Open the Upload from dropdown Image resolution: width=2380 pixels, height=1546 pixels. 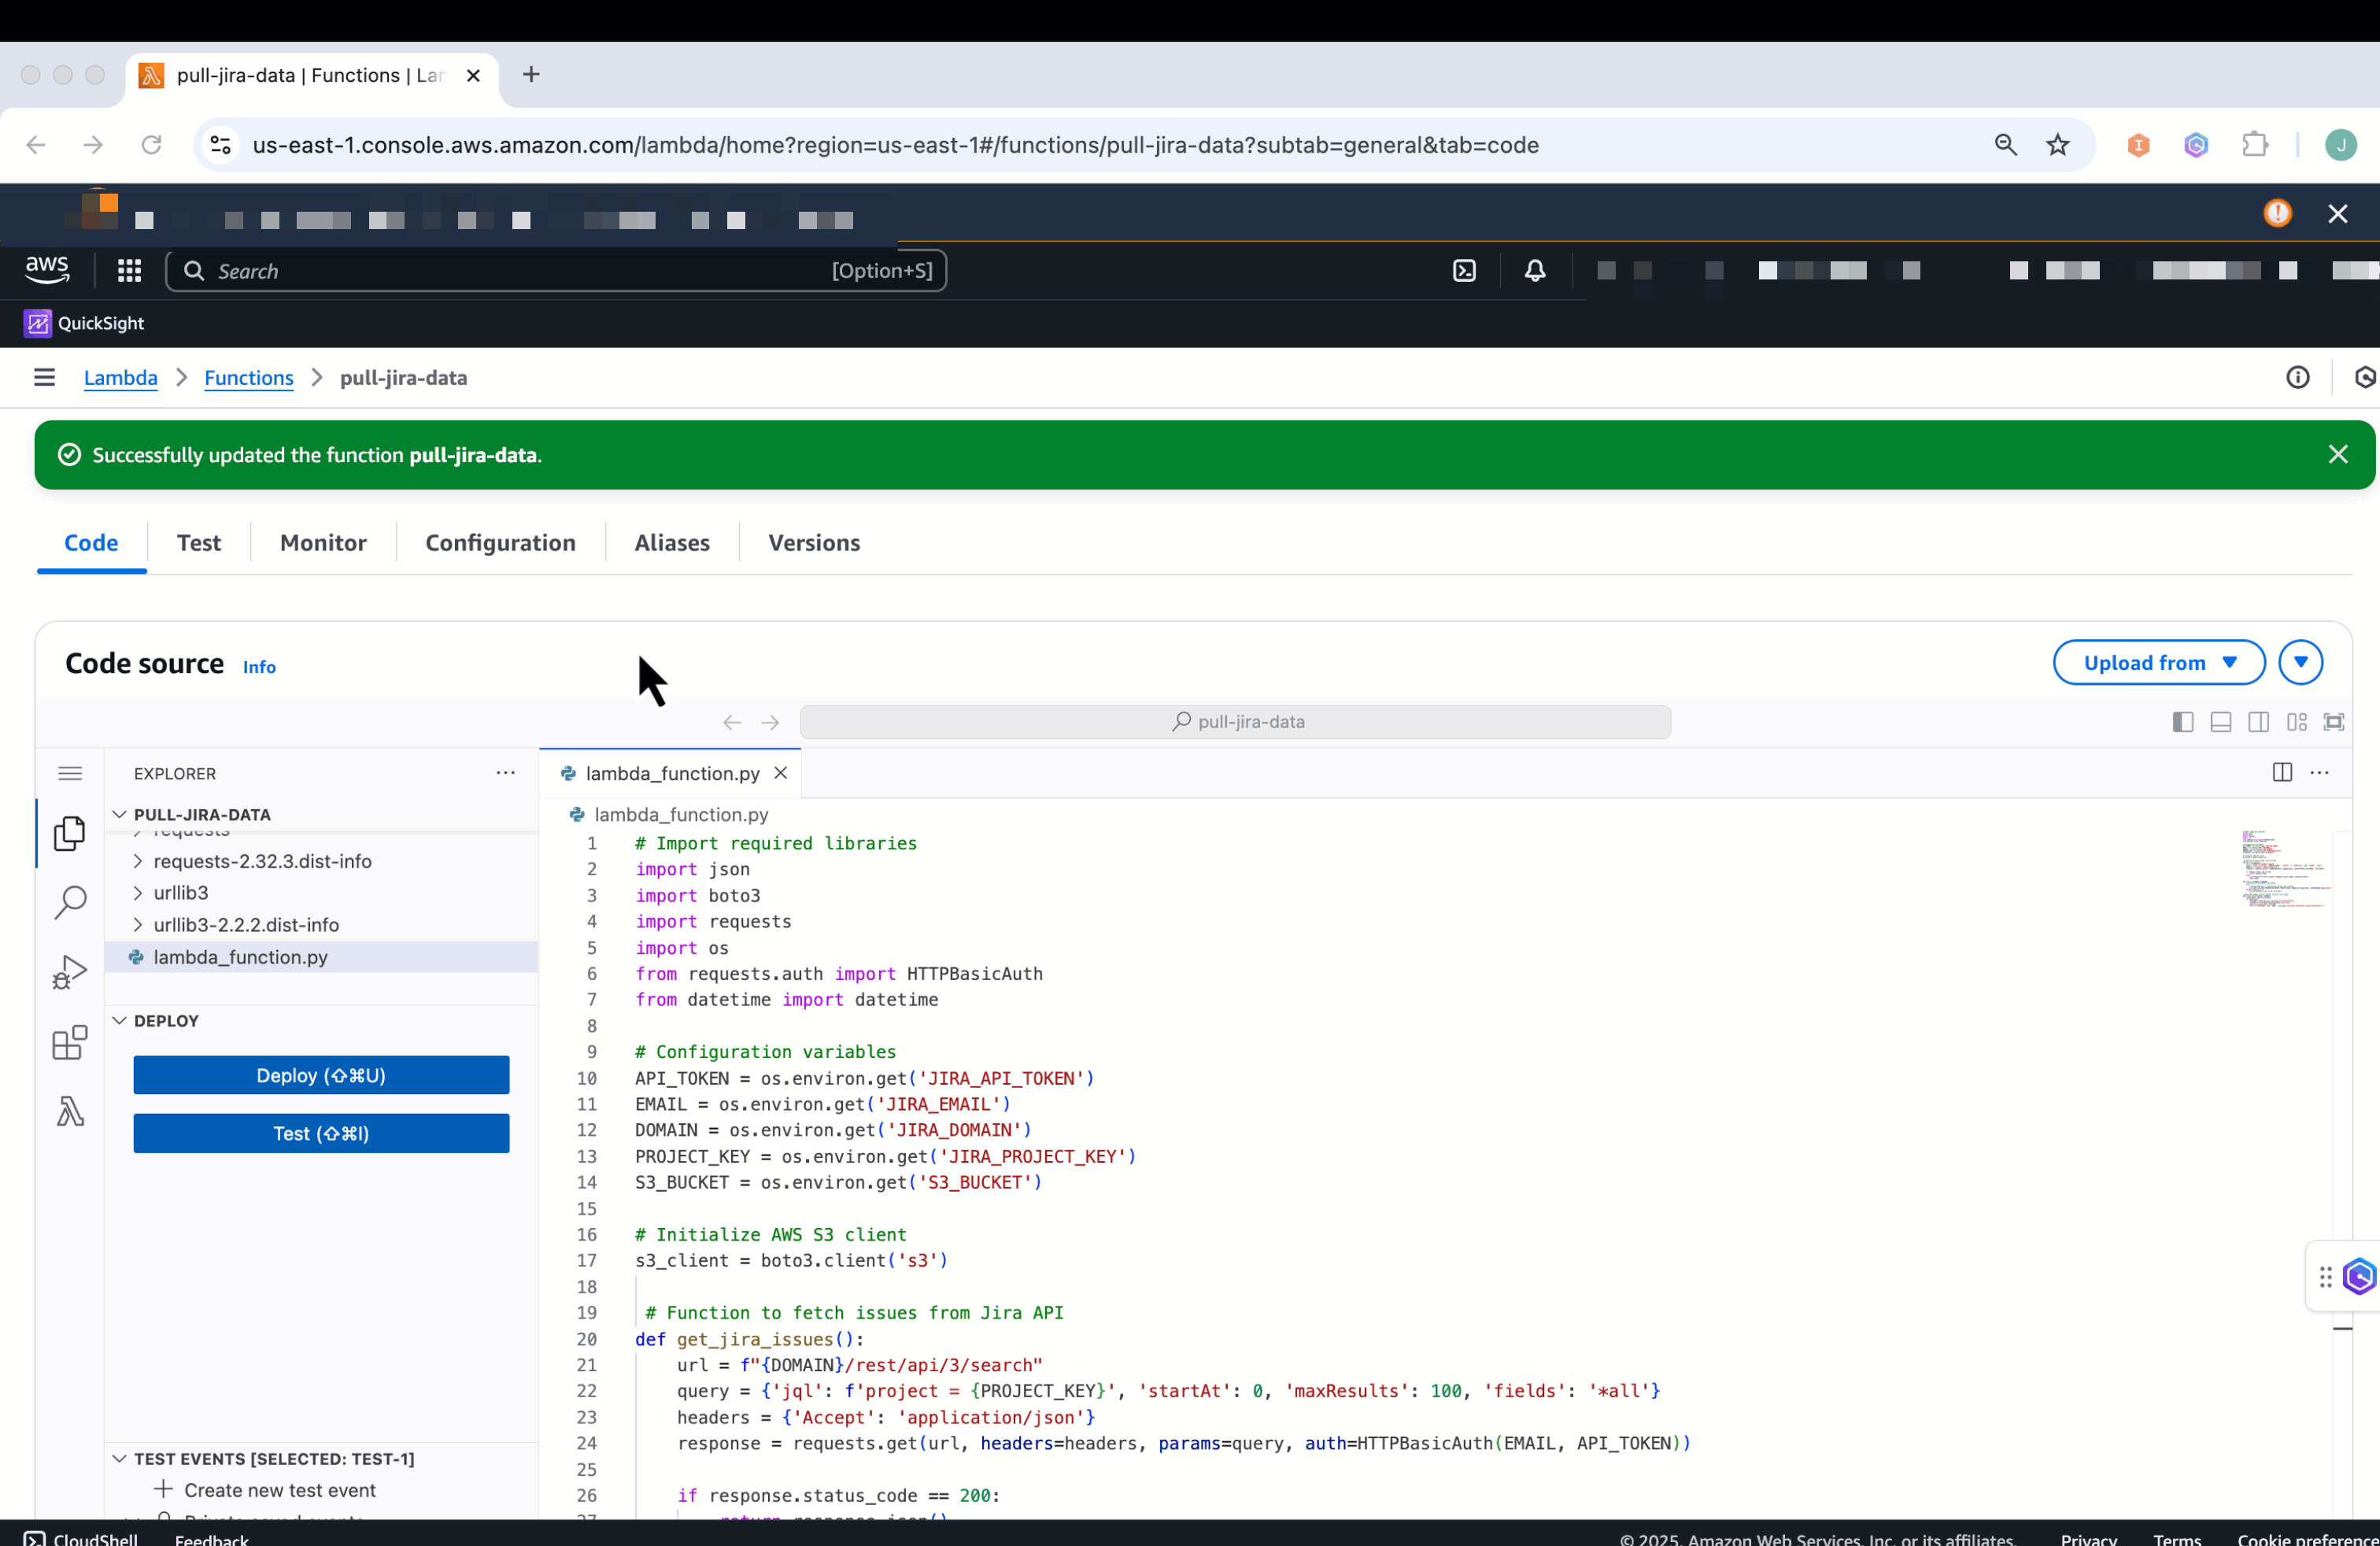pyautogui.click(x=2158, y=663)
